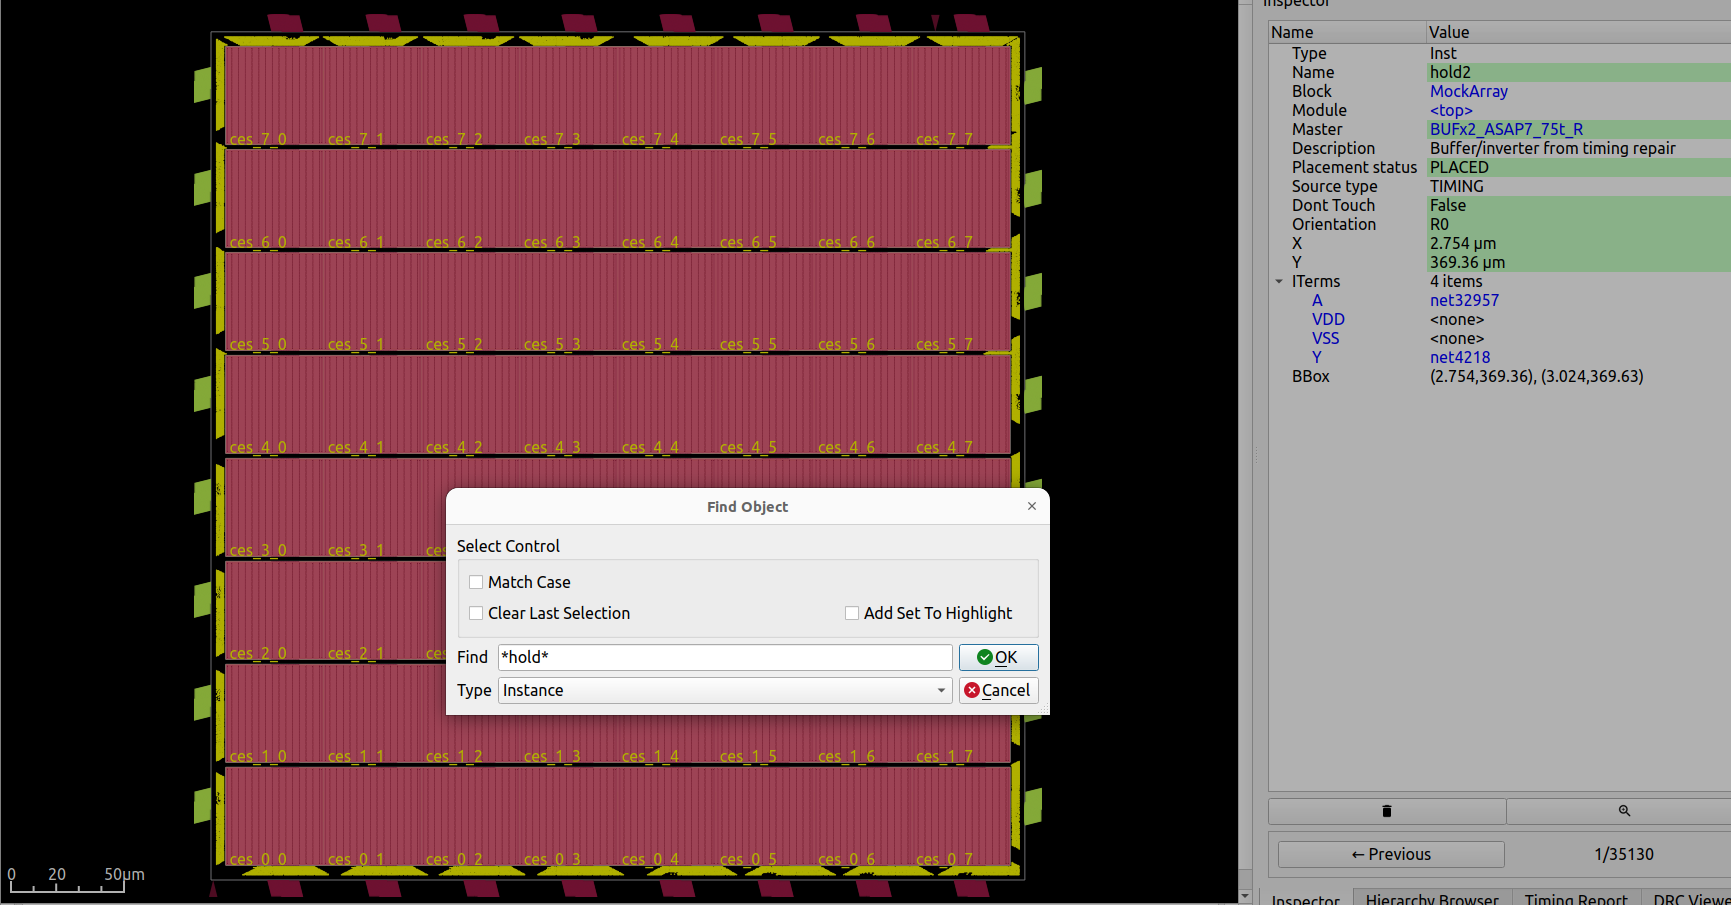
Task: Open the MockArray block link
Action: coord(1468,91)
